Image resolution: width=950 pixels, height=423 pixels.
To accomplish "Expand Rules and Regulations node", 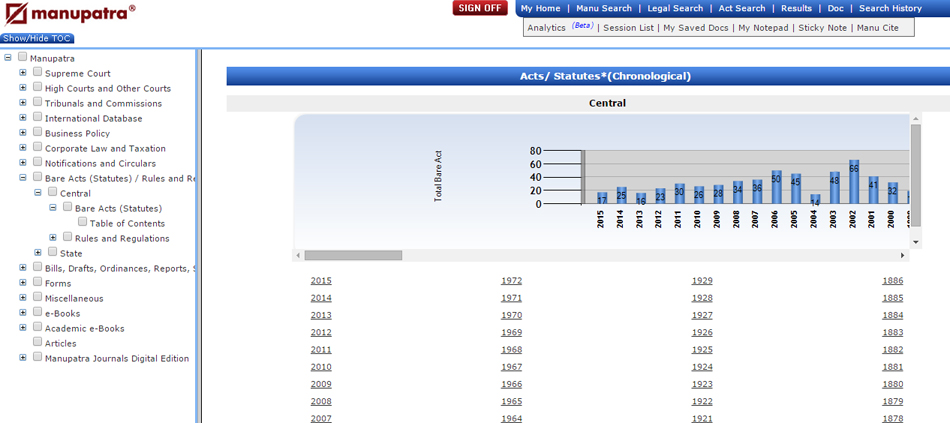I will 53,238.
